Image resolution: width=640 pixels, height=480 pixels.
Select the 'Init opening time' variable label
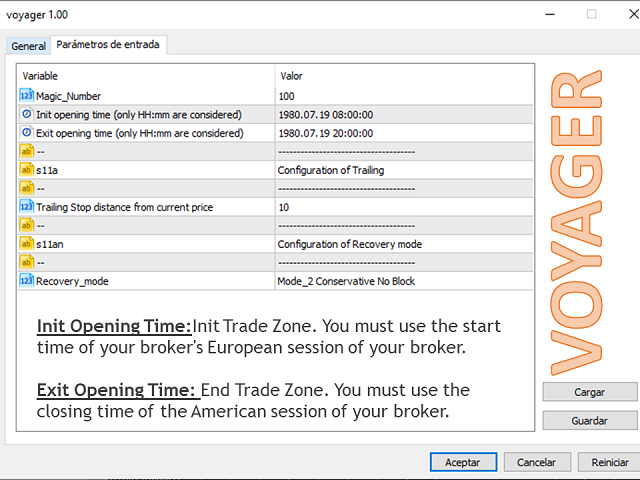pos(139,115)
